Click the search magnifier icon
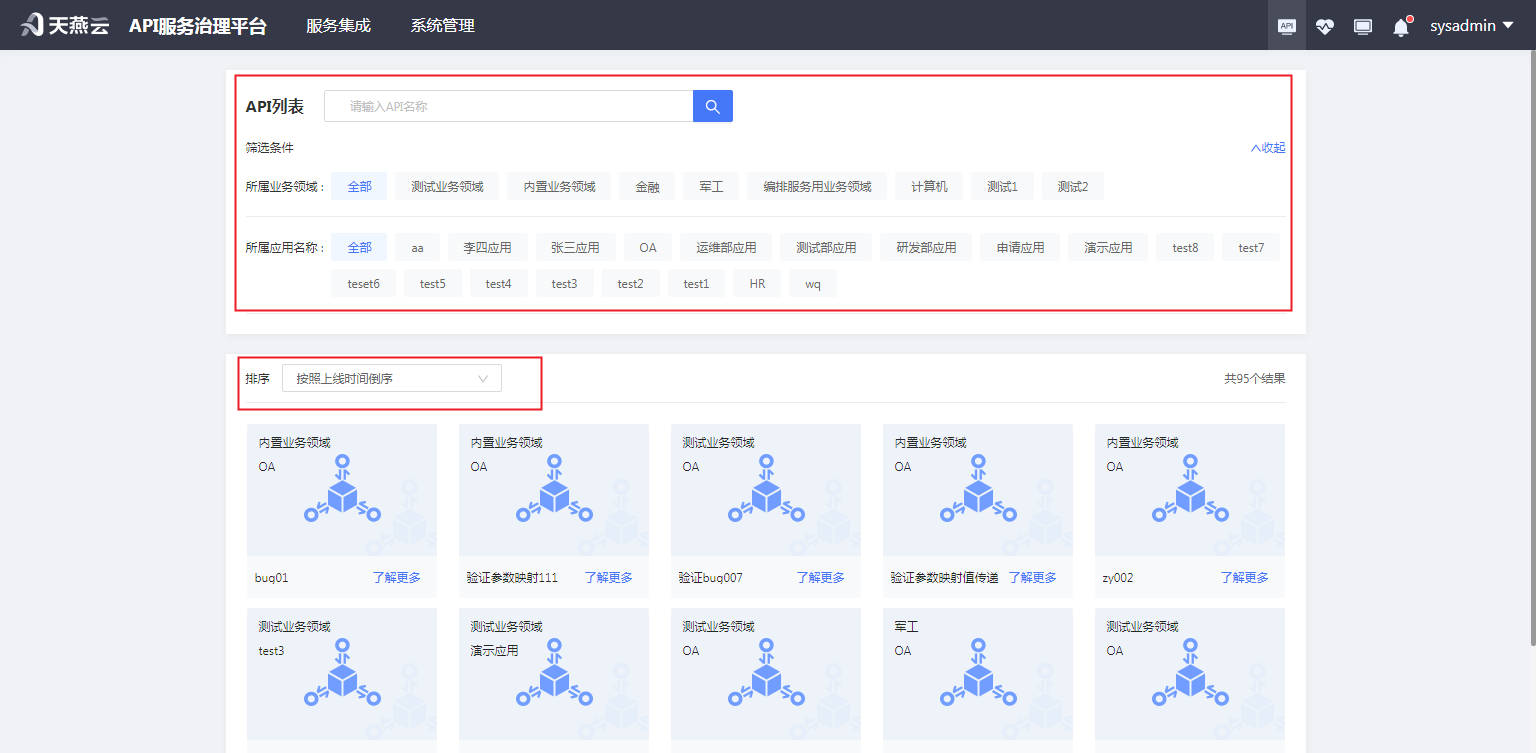 (x=712, y=105)
